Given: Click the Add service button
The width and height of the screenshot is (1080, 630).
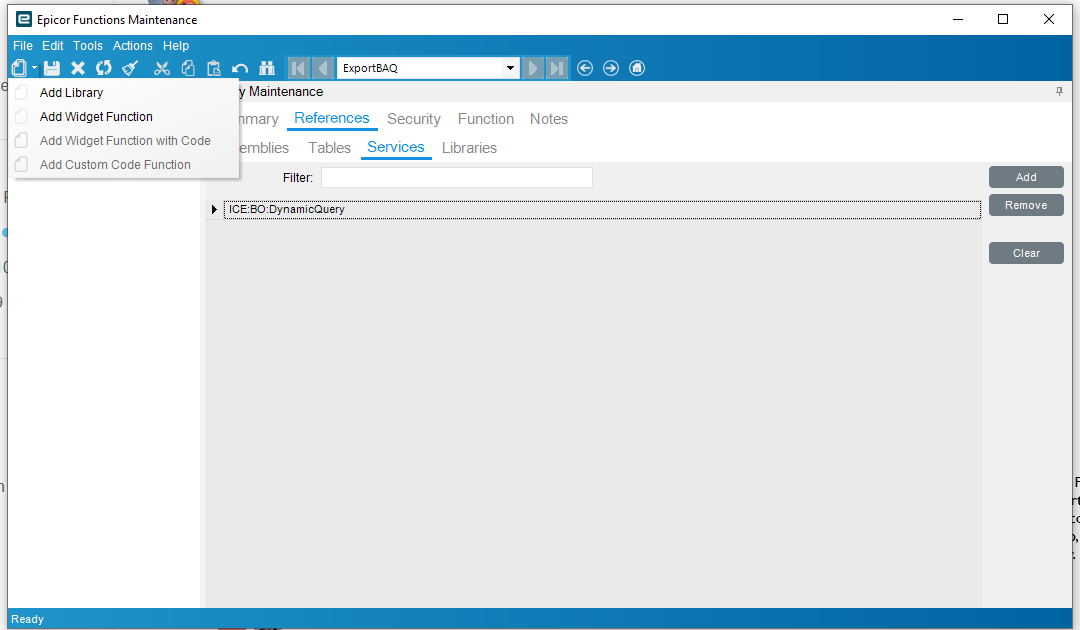Looking at the screenshot, I should click(x=1026, y=177).
